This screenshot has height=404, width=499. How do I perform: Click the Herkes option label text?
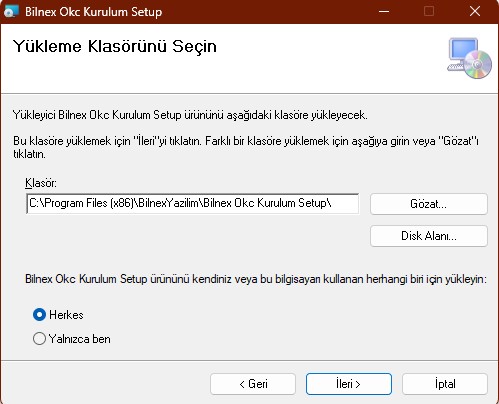point(66,315)
